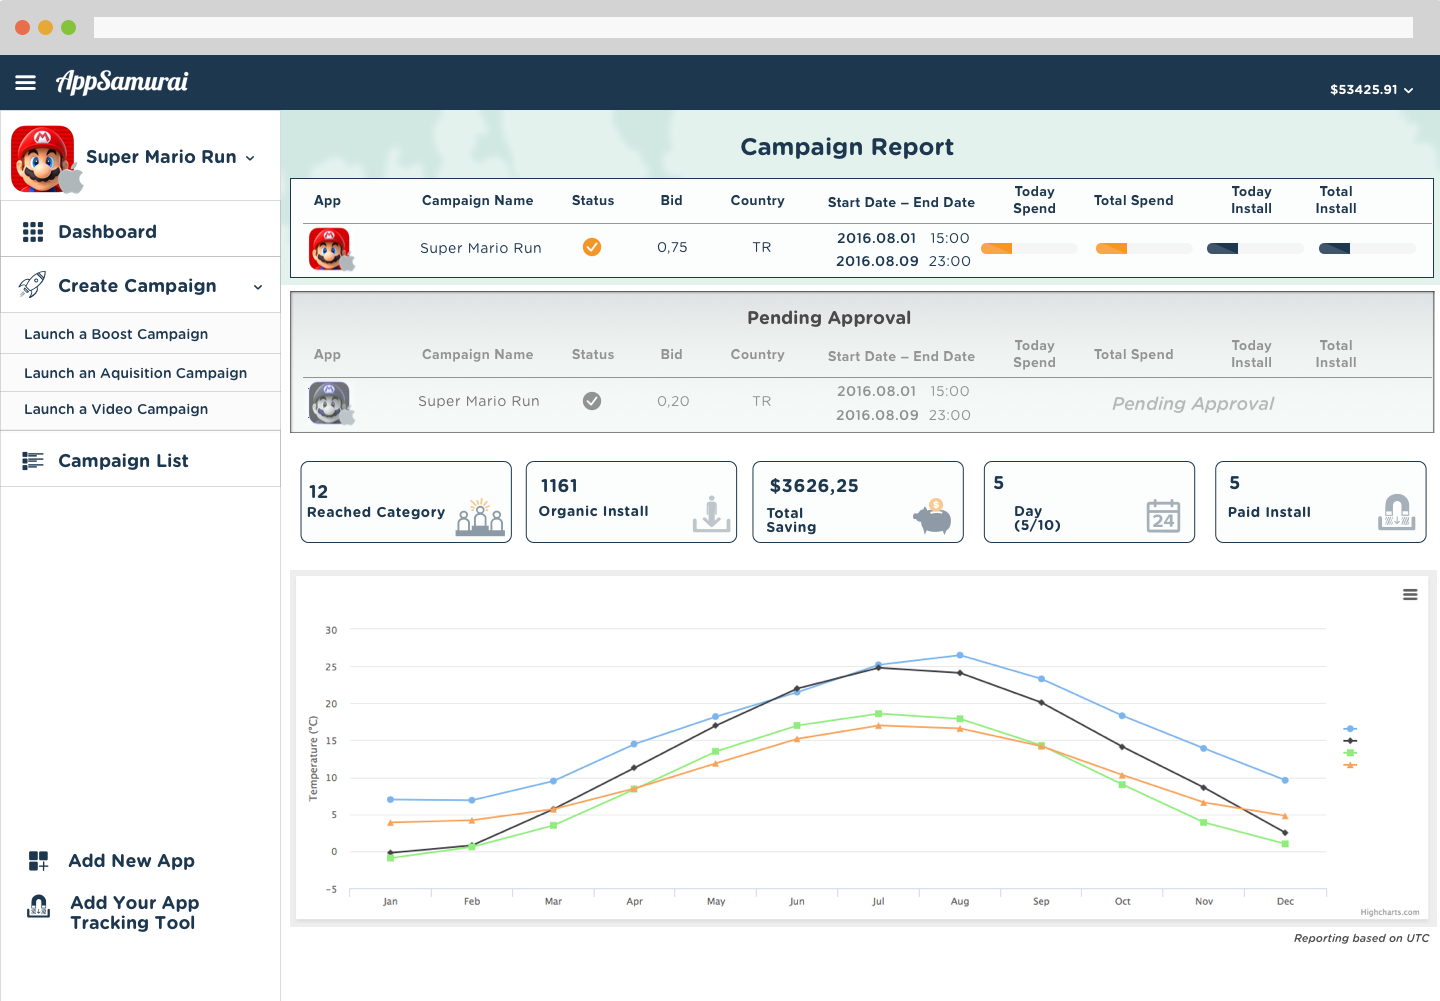Click the Add New App icon
Image resolution: width=1440 pixels, height=1001 pixels.
39,861
